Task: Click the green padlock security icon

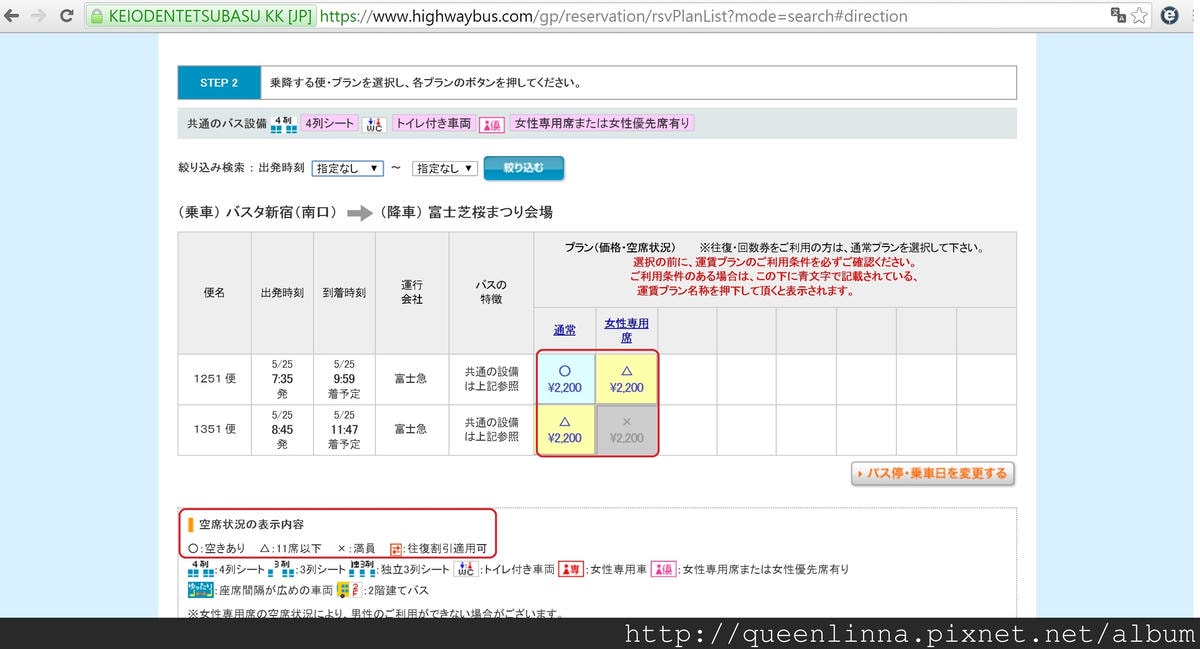Action: (96, 16)
